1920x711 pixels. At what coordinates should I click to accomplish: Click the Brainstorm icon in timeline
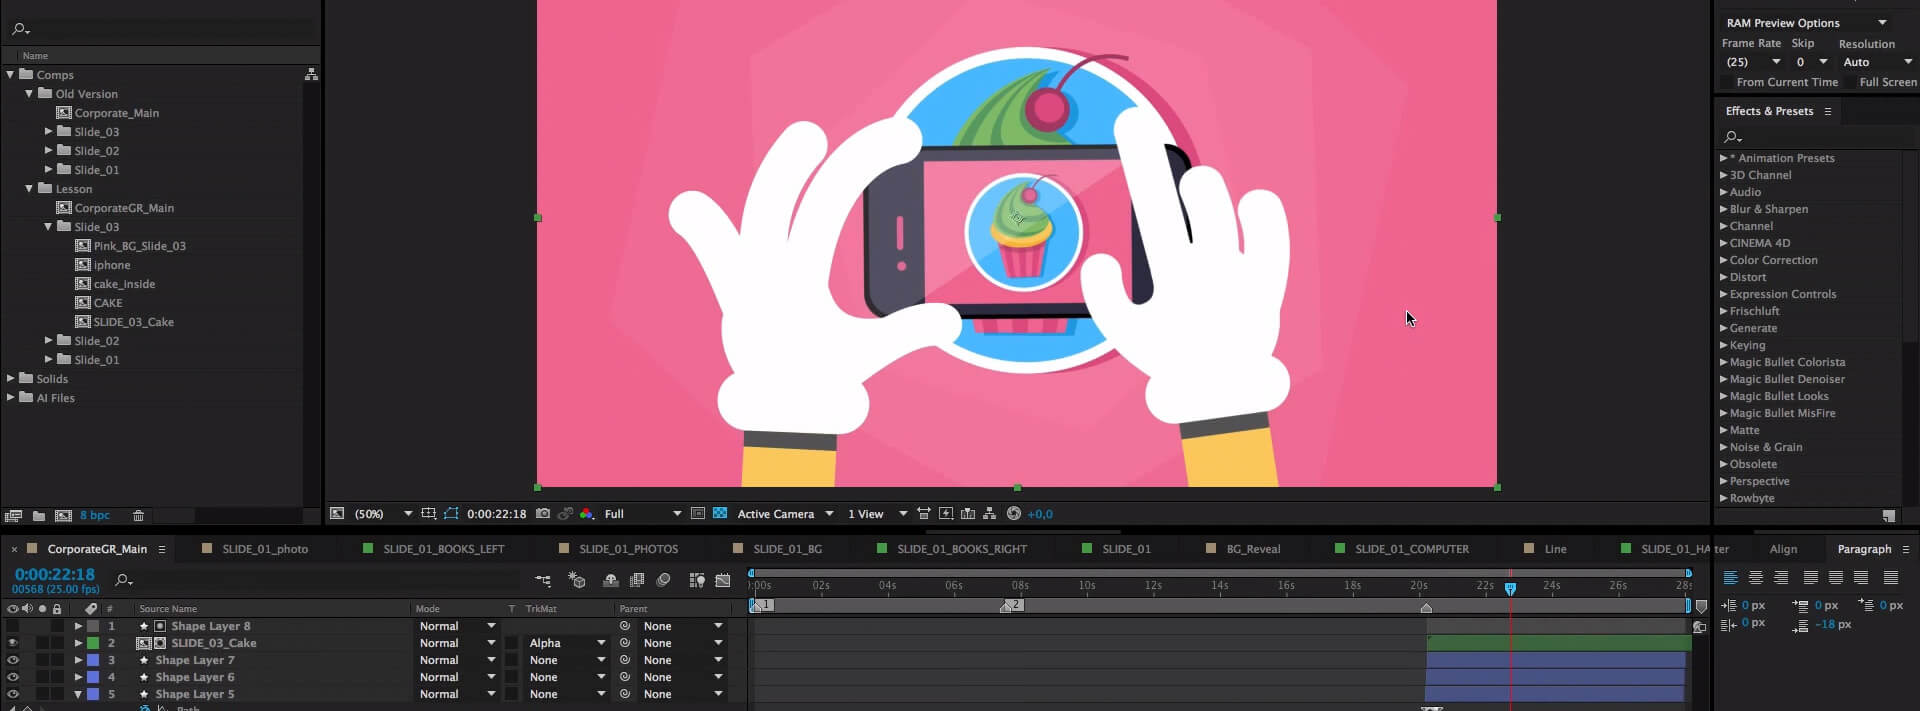coord(697,580)
